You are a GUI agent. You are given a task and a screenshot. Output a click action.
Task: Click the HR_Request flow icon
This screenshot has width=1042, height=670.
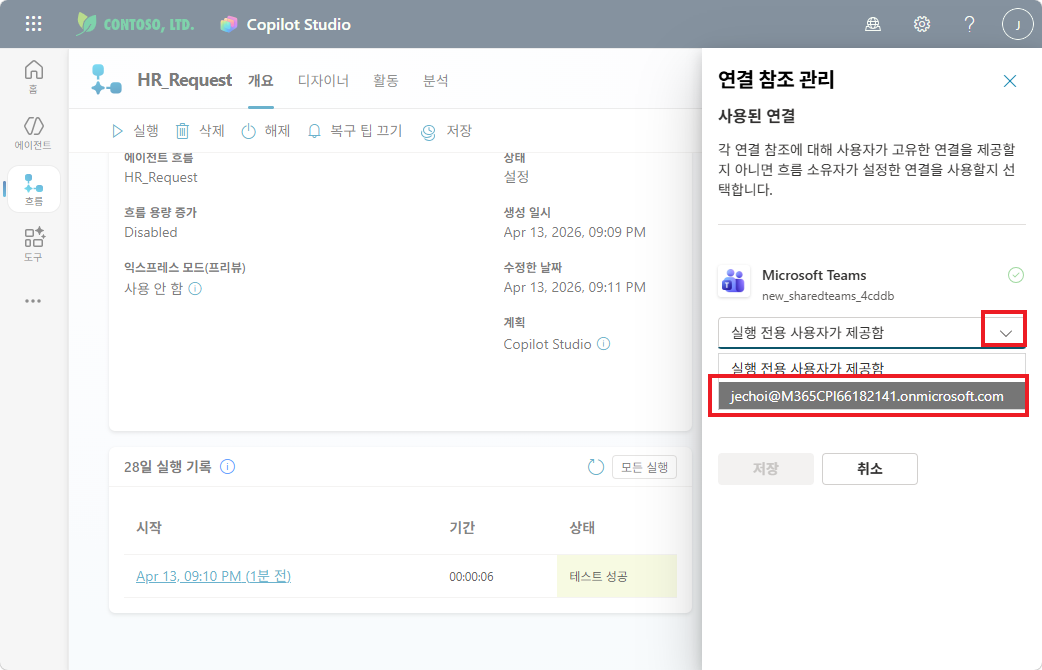pyautogui.click(x=106, y=80)
